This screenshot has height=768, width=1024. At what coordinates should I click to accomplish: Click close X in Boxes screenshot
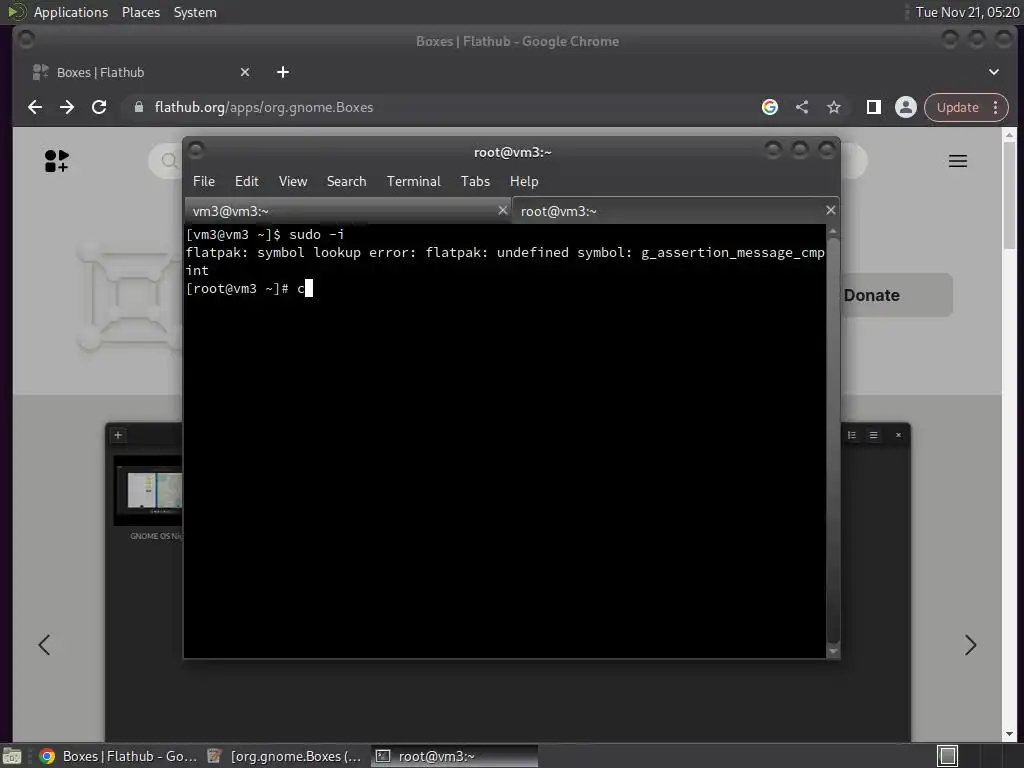coord(898,435)
